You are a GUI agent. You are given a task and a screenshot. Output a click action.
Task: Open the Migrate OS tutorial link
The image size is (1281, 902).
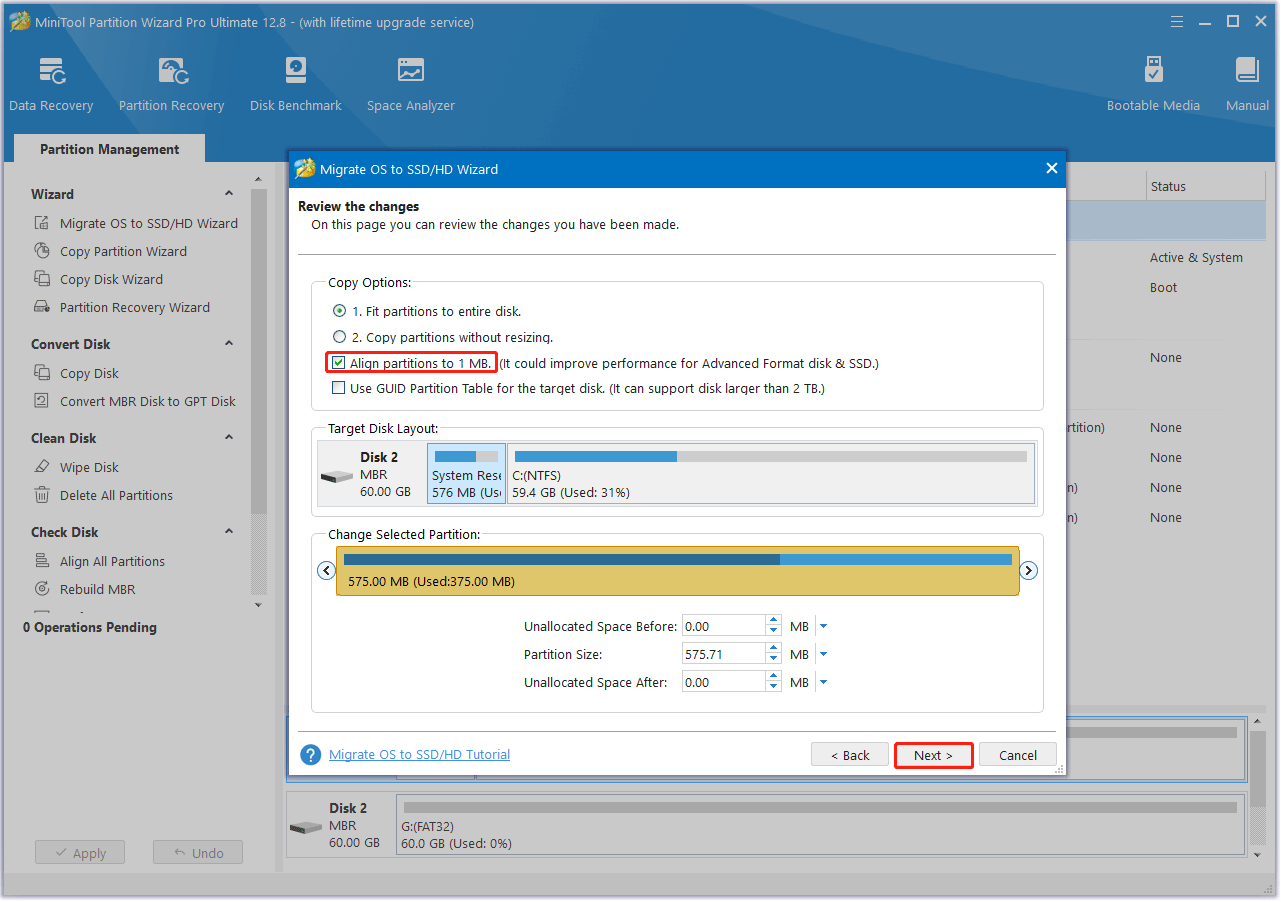coord(419,754)
